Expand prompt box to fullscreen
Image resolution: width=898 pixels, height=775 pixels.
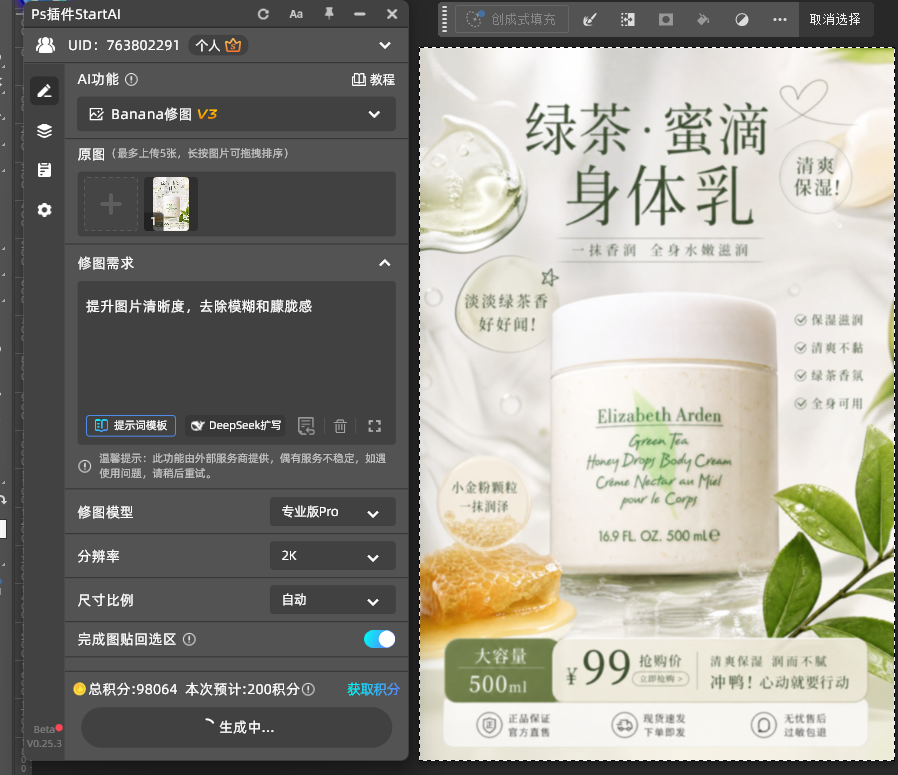point(375,426)
